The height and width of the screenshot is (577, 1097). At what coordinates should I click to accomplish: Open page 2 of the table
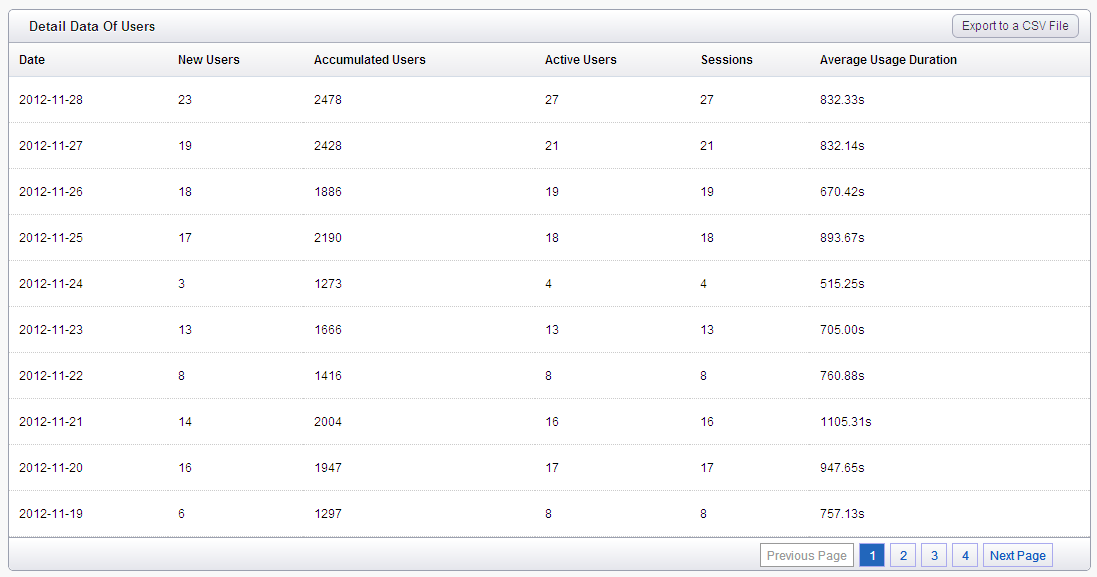click(x=903, y=555)
